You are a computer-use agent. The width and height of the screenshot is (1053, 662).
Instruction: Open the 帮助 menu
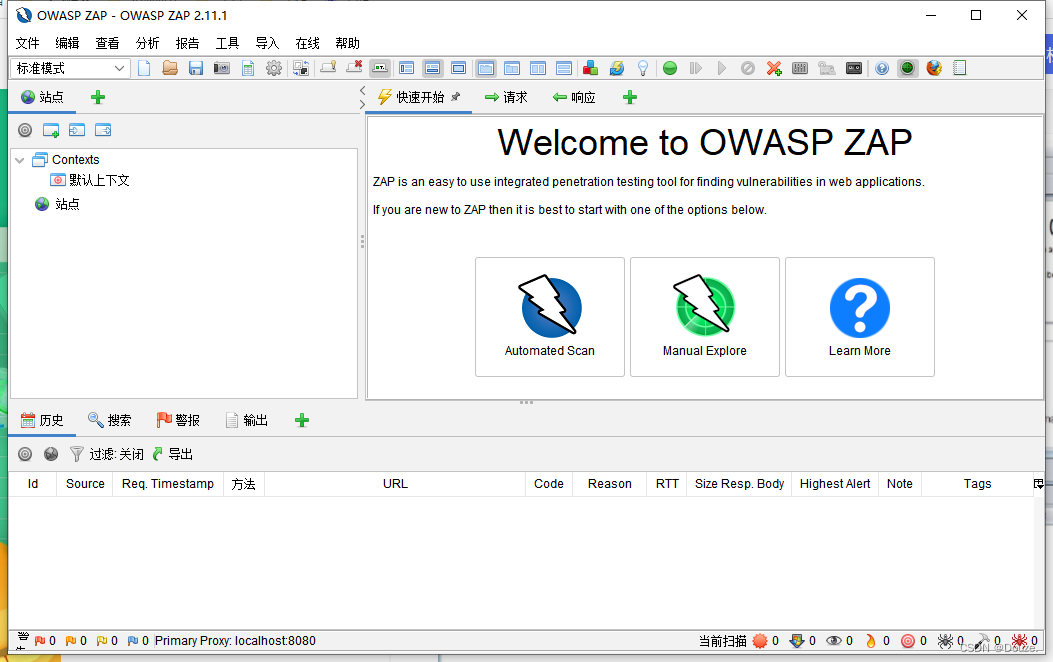coord(347,43)
